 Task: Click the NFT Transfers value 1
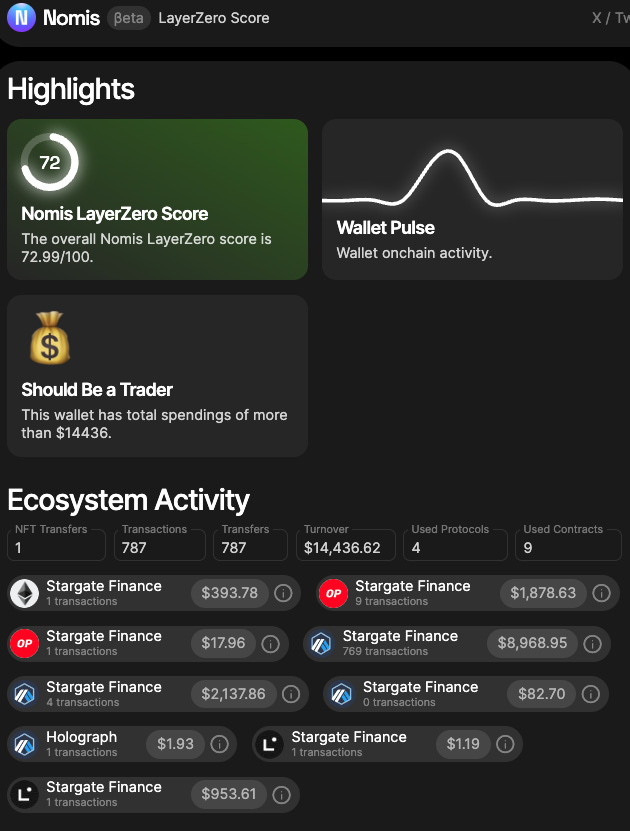(19, 547)
